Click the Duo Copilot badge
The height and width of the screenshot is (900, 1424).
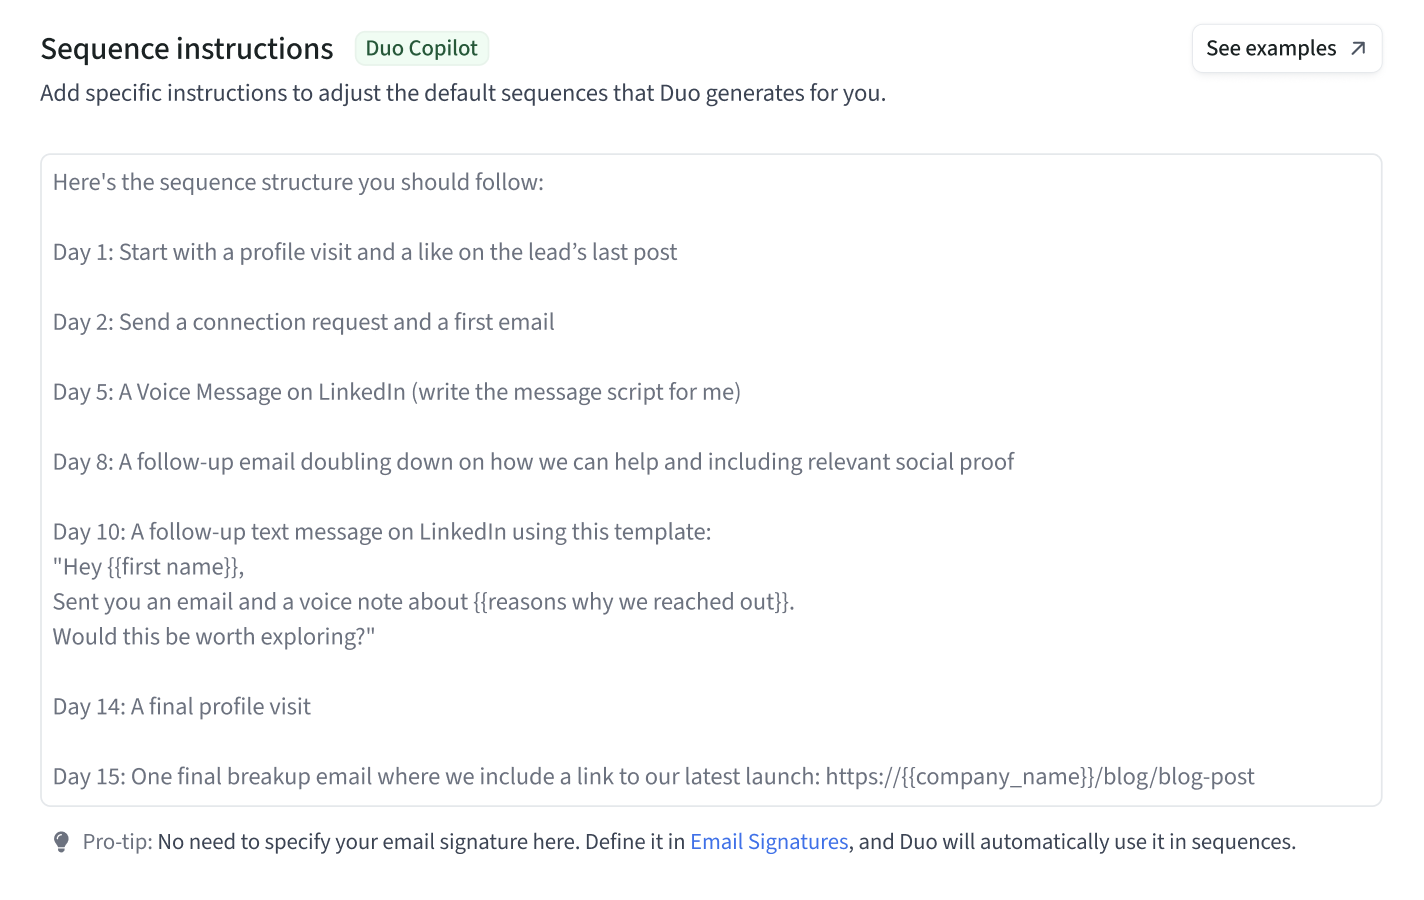(x=421, y=49)
